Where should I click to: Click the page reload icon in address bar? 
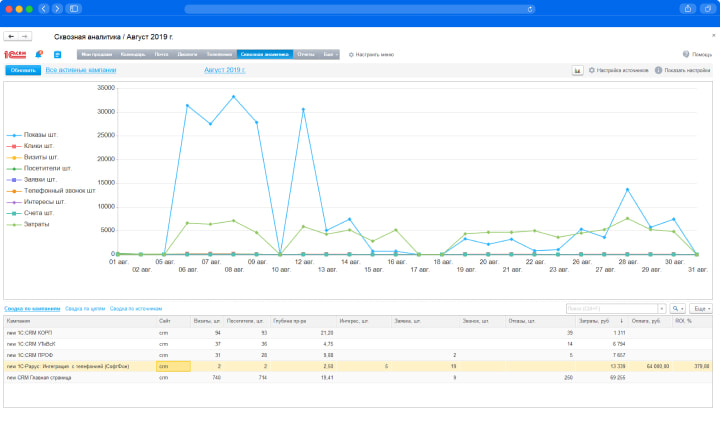pyautogui.click(x=530, y=9)
